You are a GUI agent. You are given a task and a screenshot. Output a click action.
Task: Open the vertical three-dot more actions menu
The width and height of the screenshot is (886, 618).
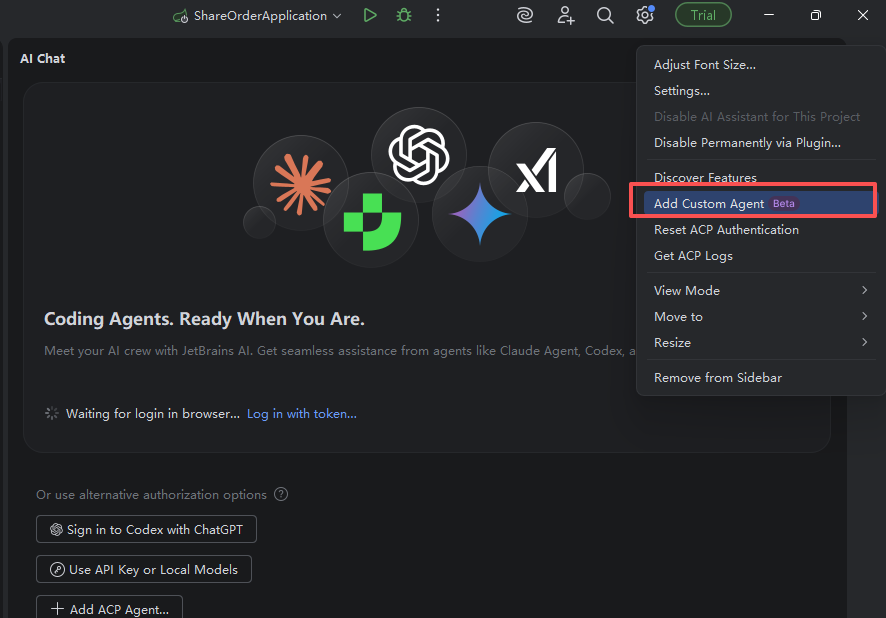[x=438, y=15]
